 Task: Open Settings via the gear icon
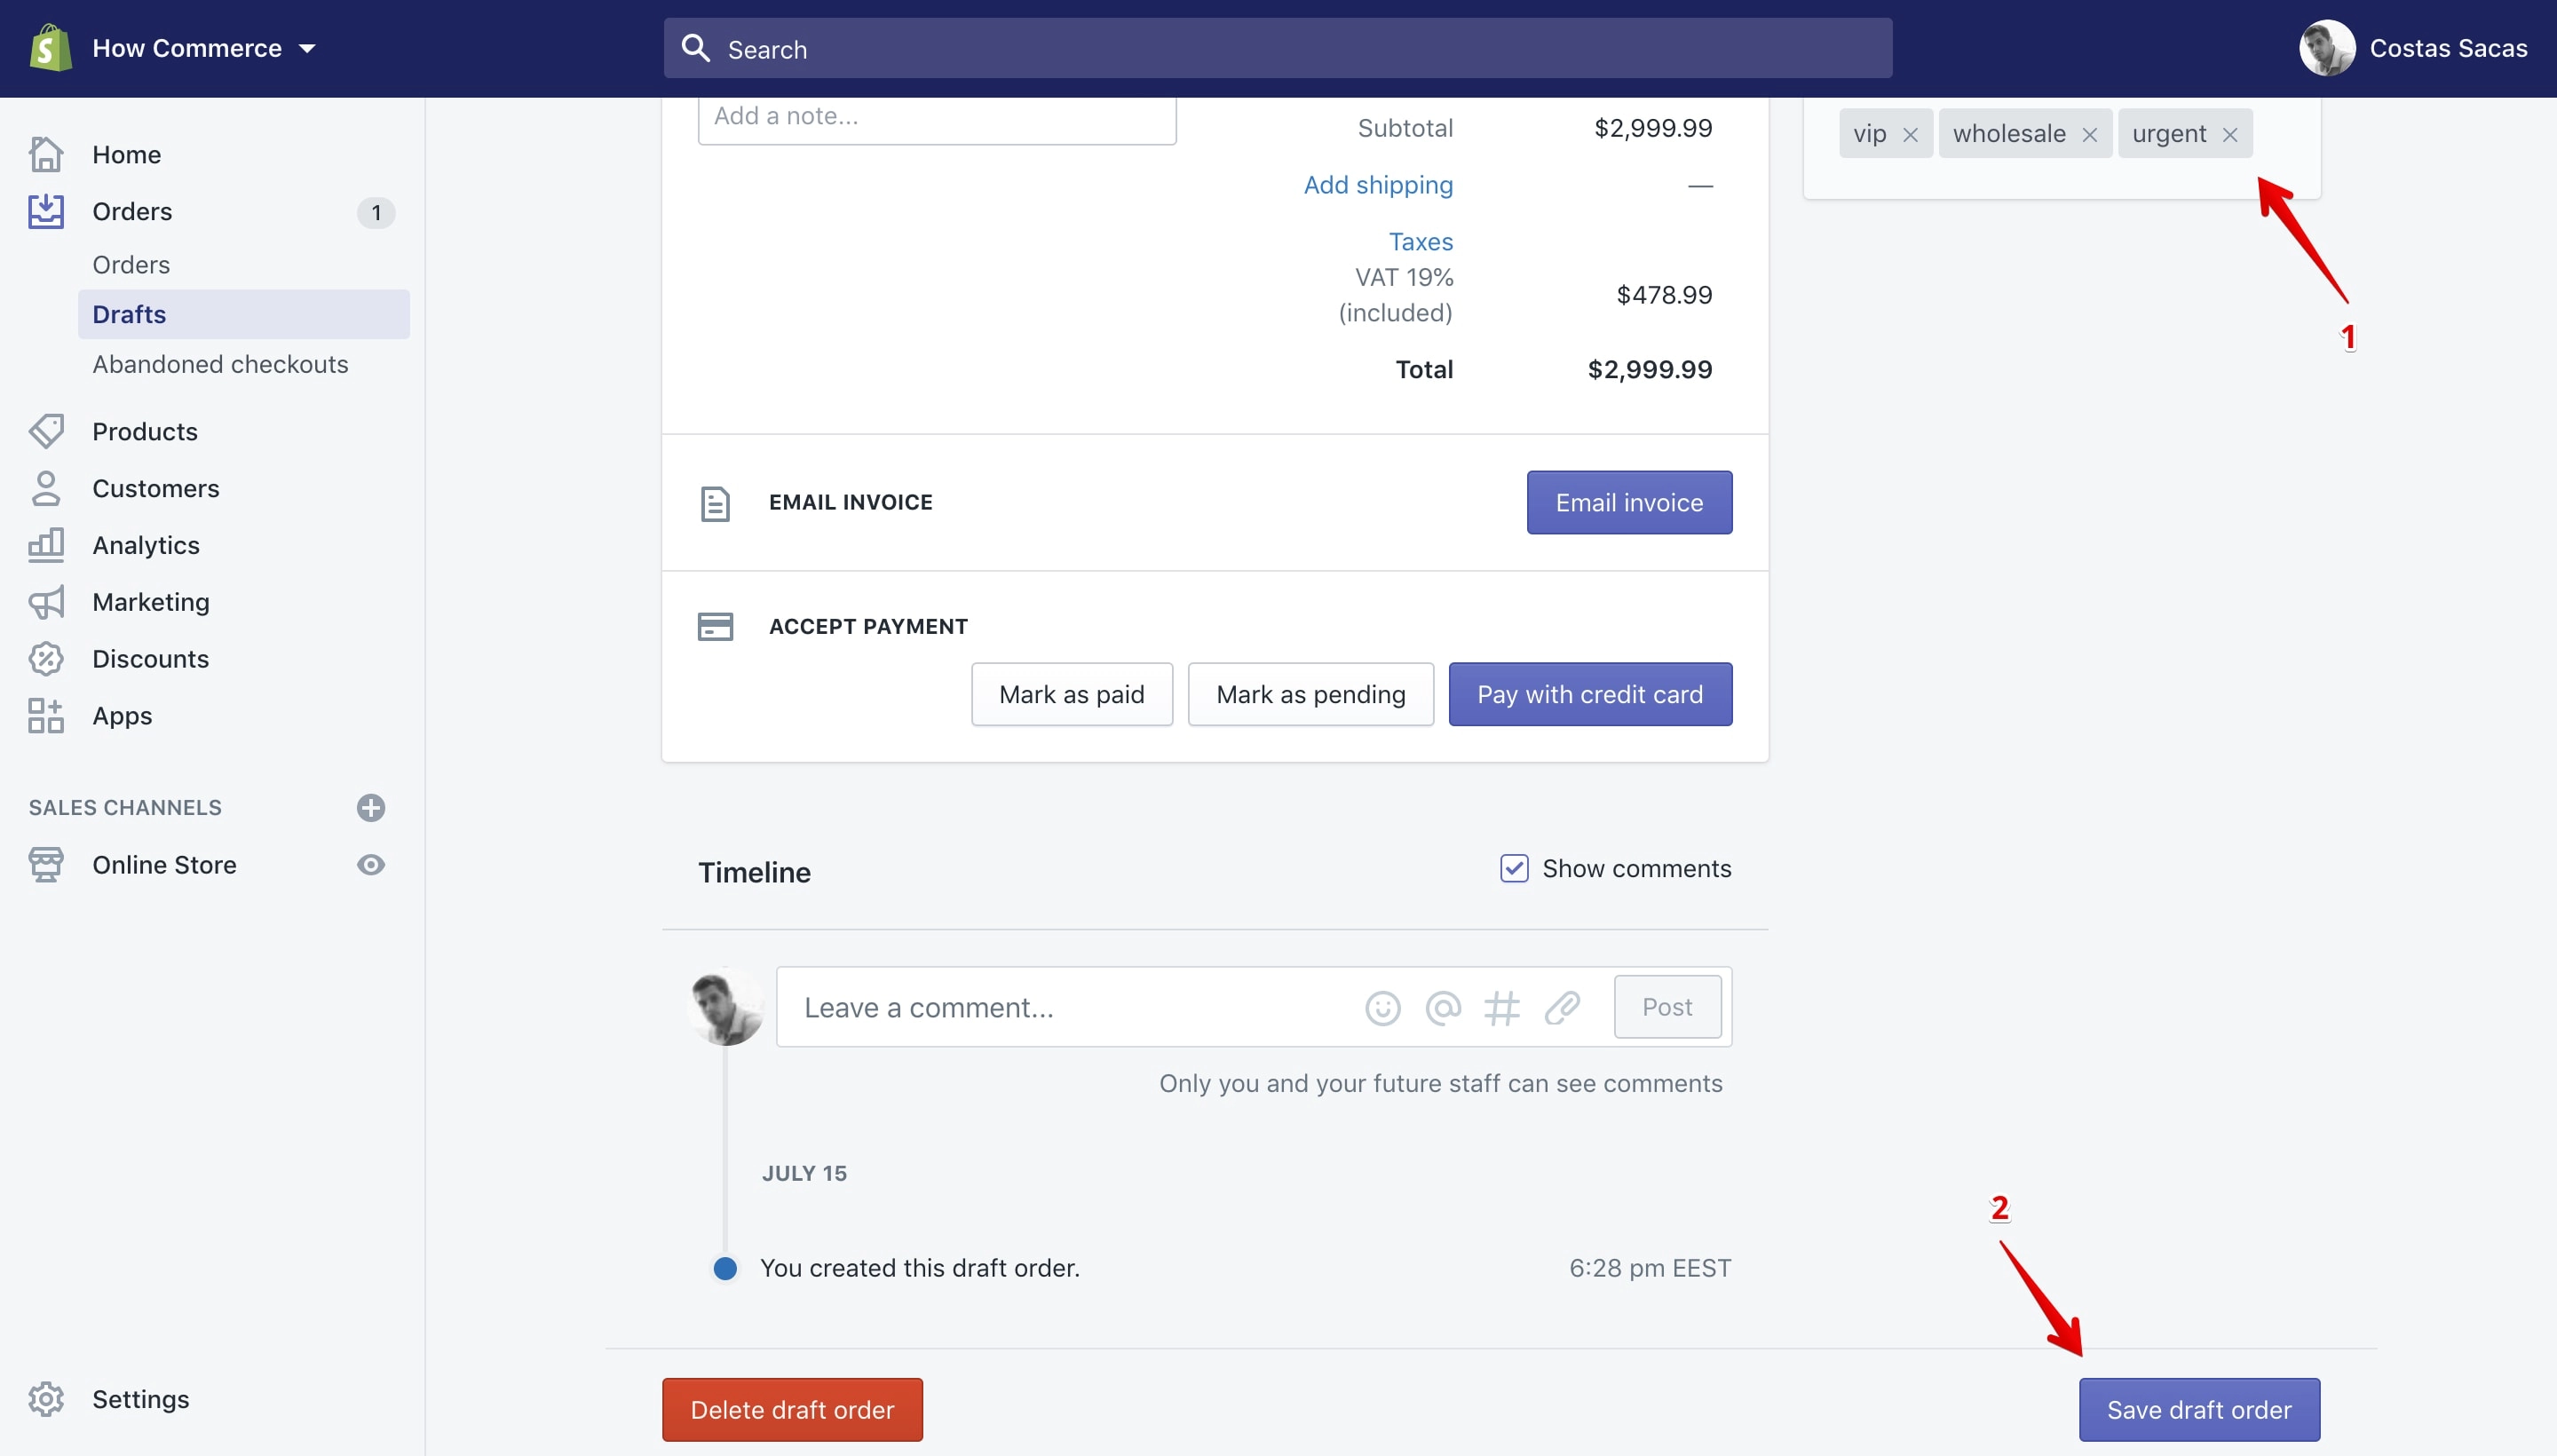pos(46,1399)
